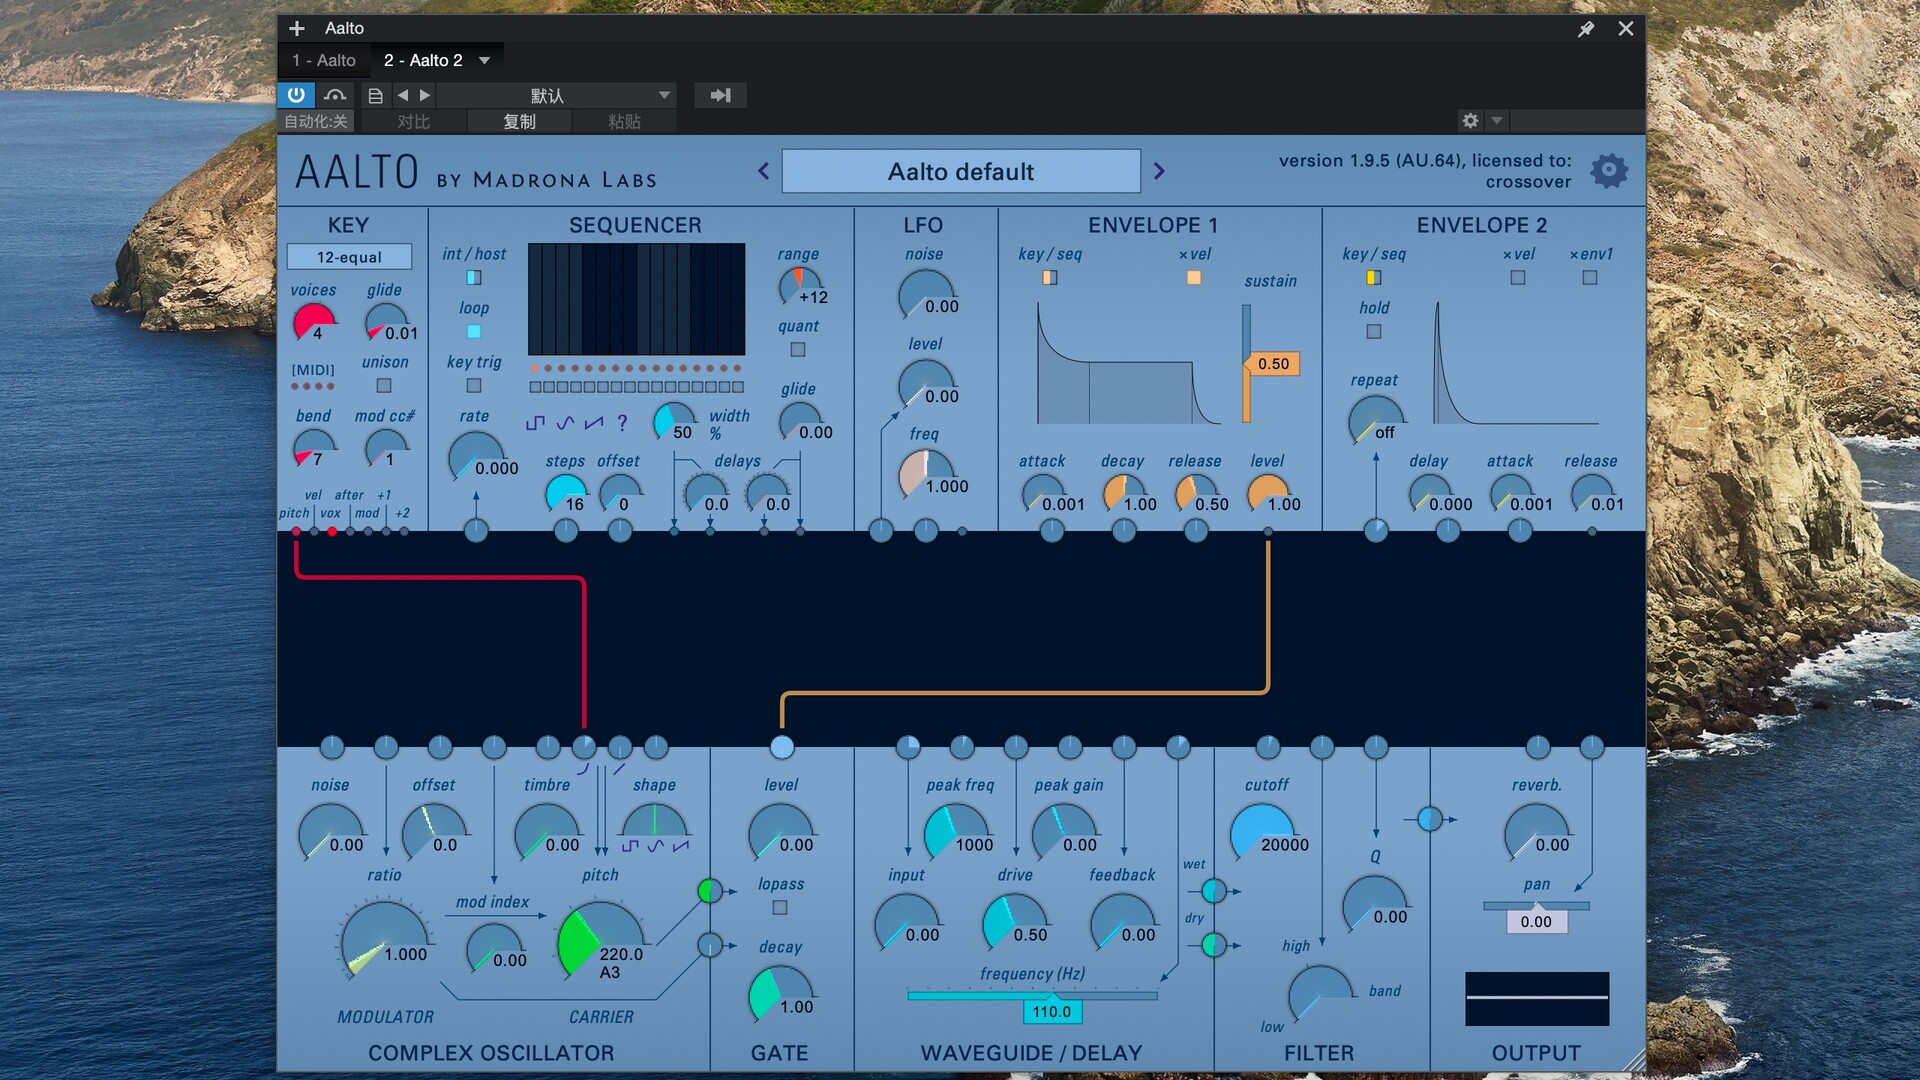Click the gate decay knob

coord(781,994)
